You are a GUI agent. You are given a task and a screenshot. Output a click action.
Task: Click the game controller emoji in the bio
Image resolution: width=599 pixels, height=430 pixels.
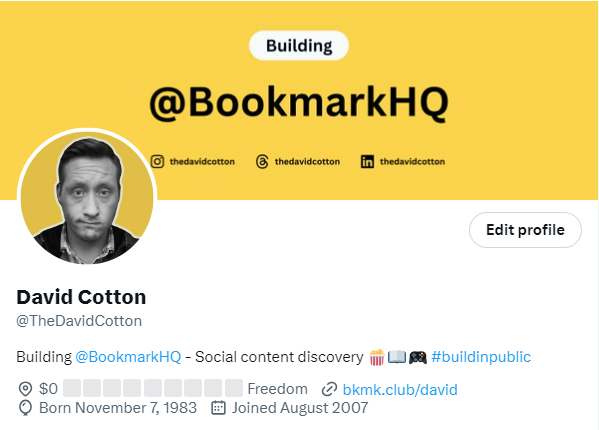(418, 357)
